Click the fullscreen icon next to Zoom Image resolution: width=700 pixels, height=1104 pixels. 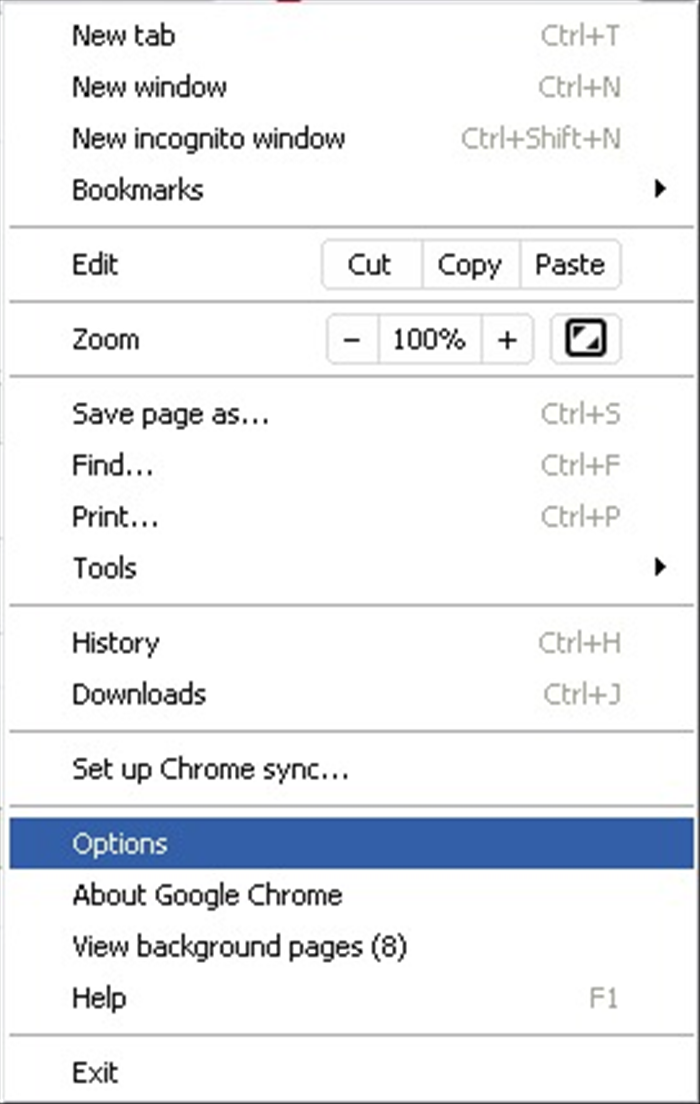[x=586, y=339]
